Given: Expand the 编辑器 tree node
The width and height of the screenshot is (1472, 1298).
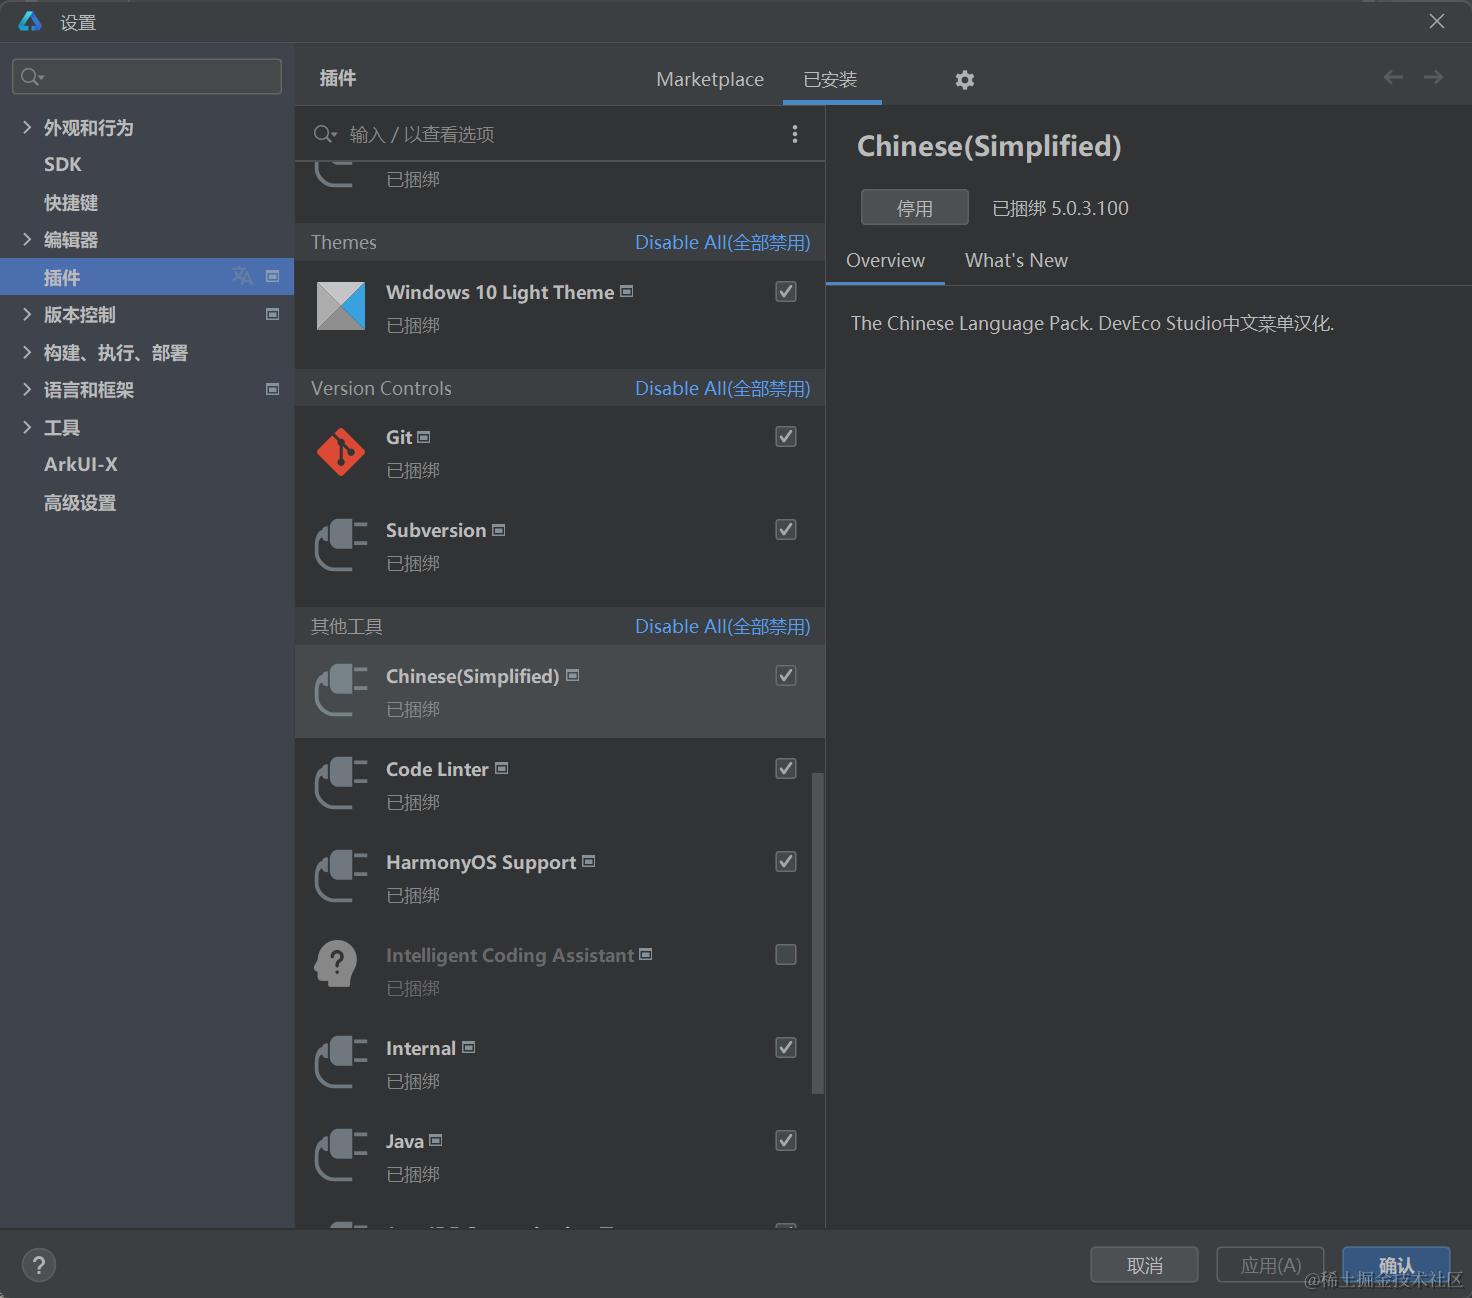Looking at the screenshot, I should [x=27, y=239].
